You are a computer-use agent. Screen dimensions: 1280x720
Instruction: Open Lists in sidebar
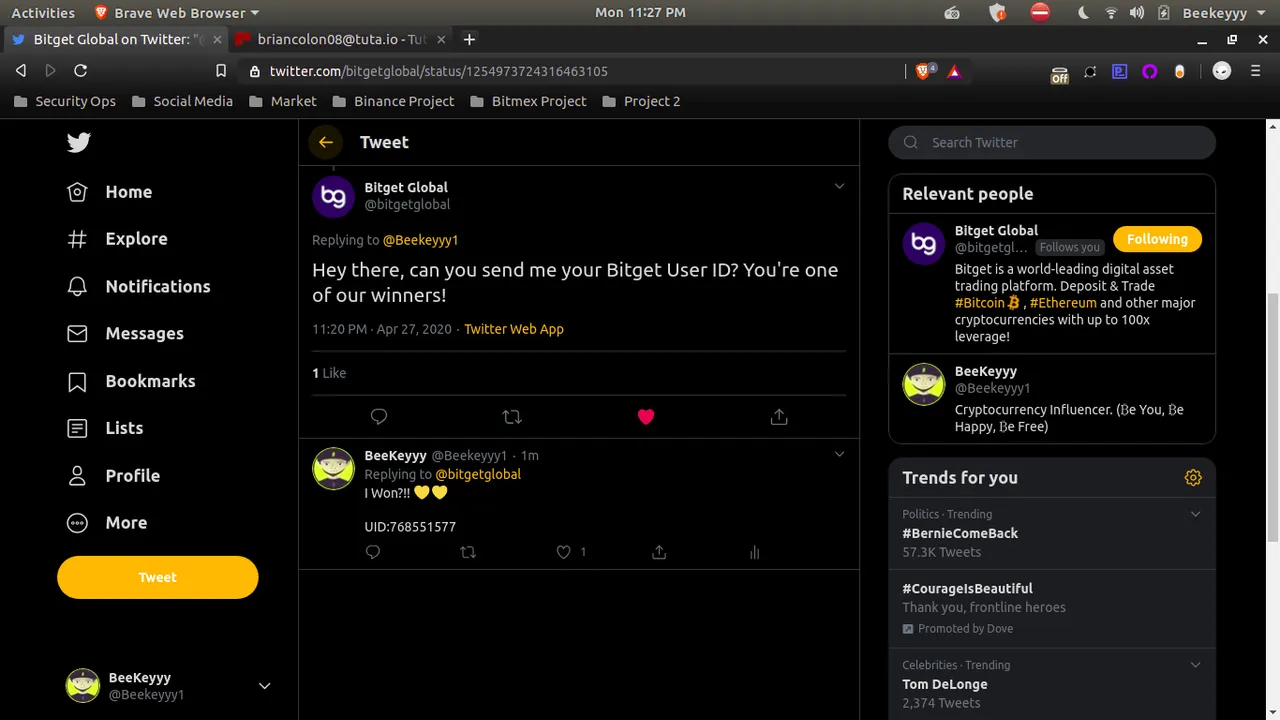tap(104, 428)
